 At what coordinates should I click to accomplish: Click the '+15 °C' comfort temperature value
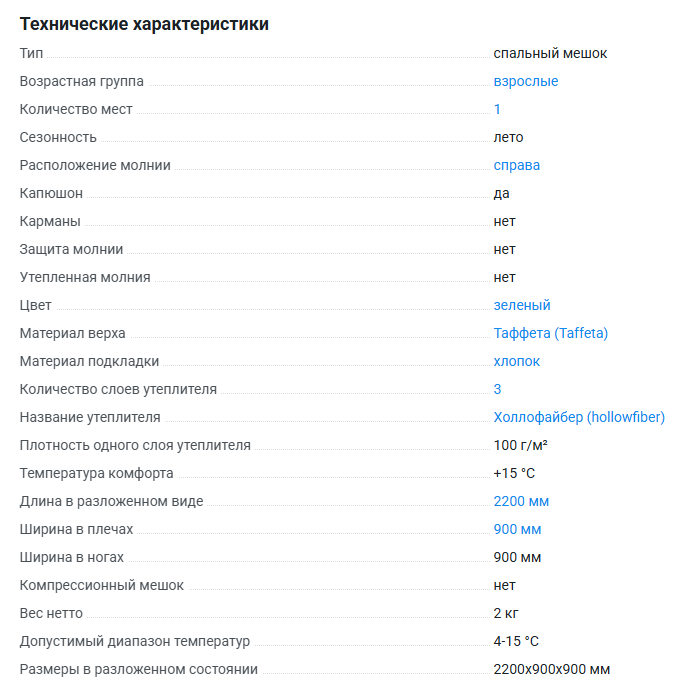(514, 473)
